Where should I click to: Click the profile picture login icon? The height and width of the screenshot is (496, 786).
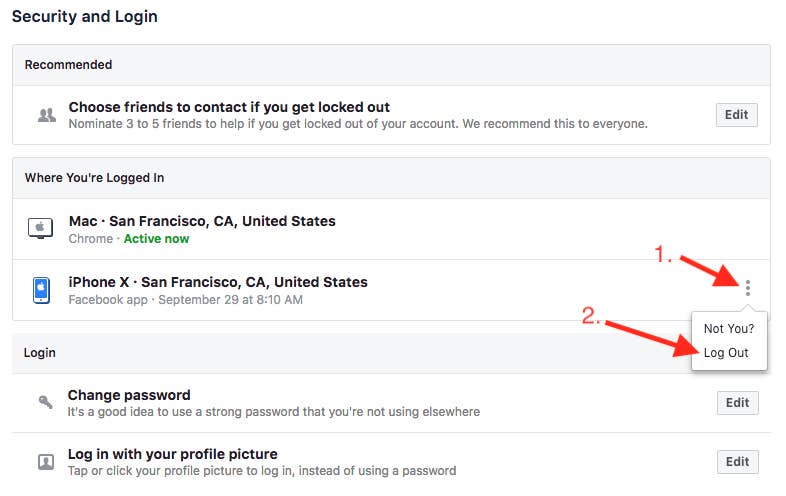(x=46, y=461)
